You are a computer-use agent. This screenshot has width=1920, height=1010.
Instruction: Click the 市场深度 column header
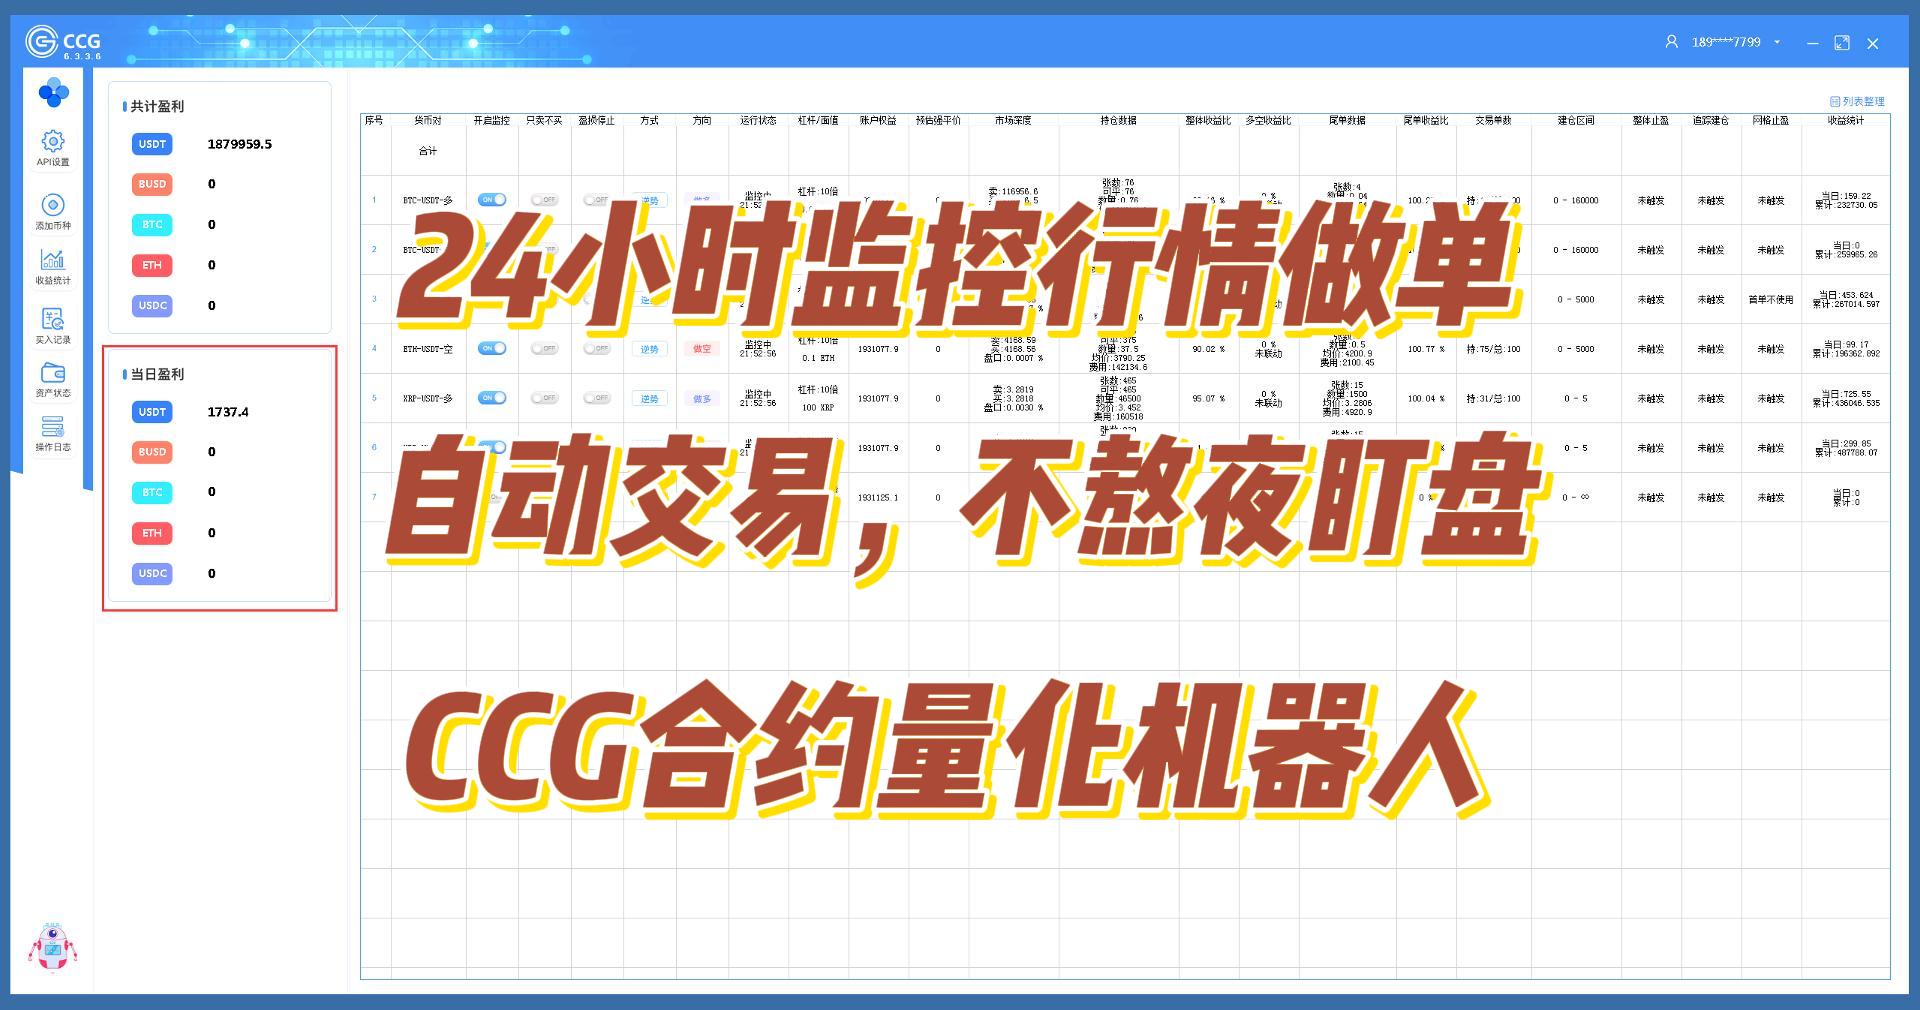coord(1013,120)
